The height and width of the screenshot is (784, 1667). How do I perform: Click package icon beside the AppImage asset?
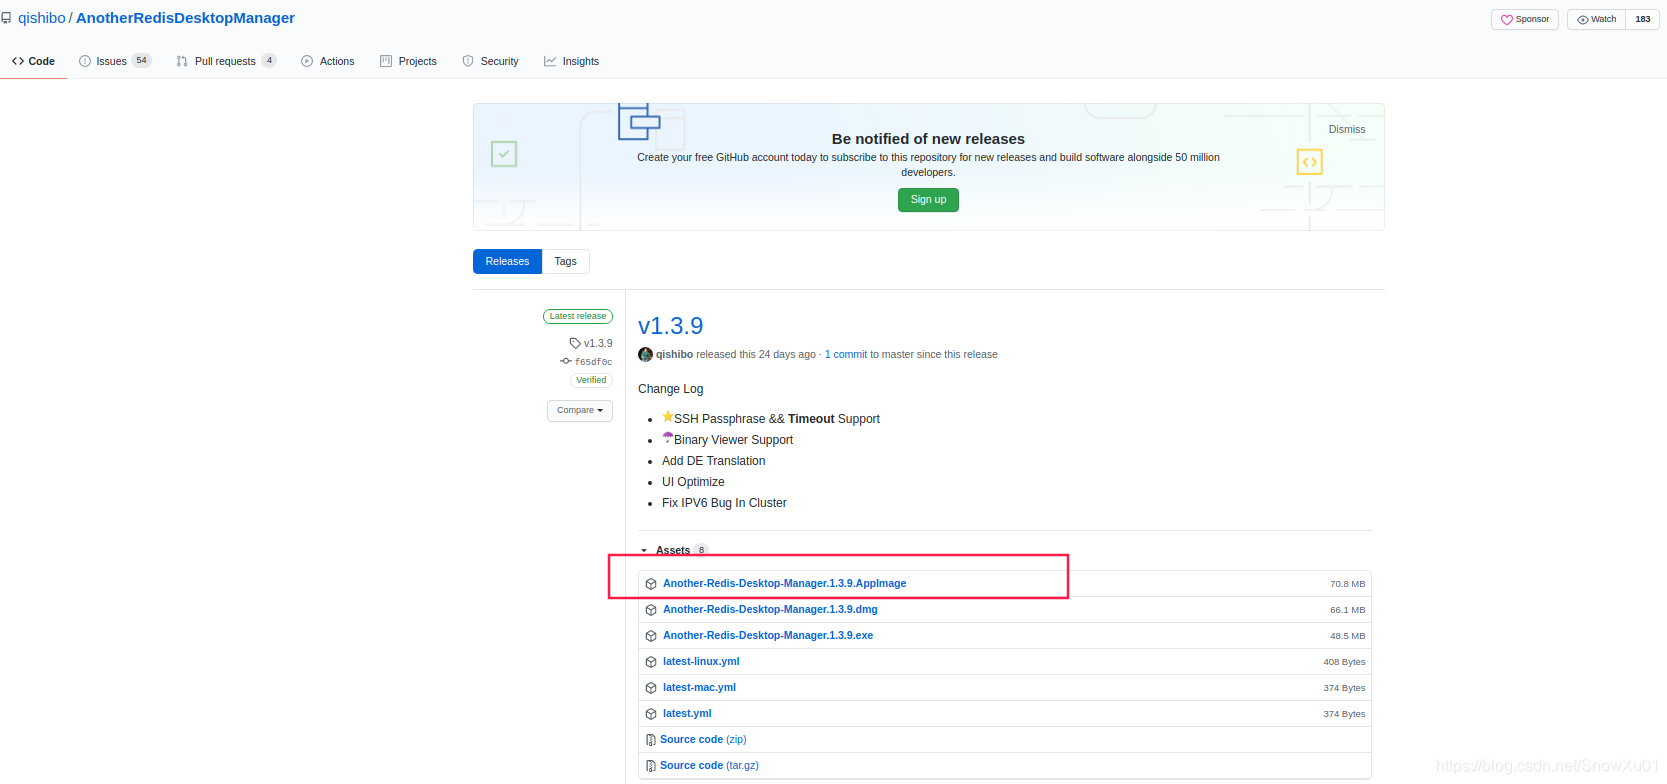[x=651, y=584]
